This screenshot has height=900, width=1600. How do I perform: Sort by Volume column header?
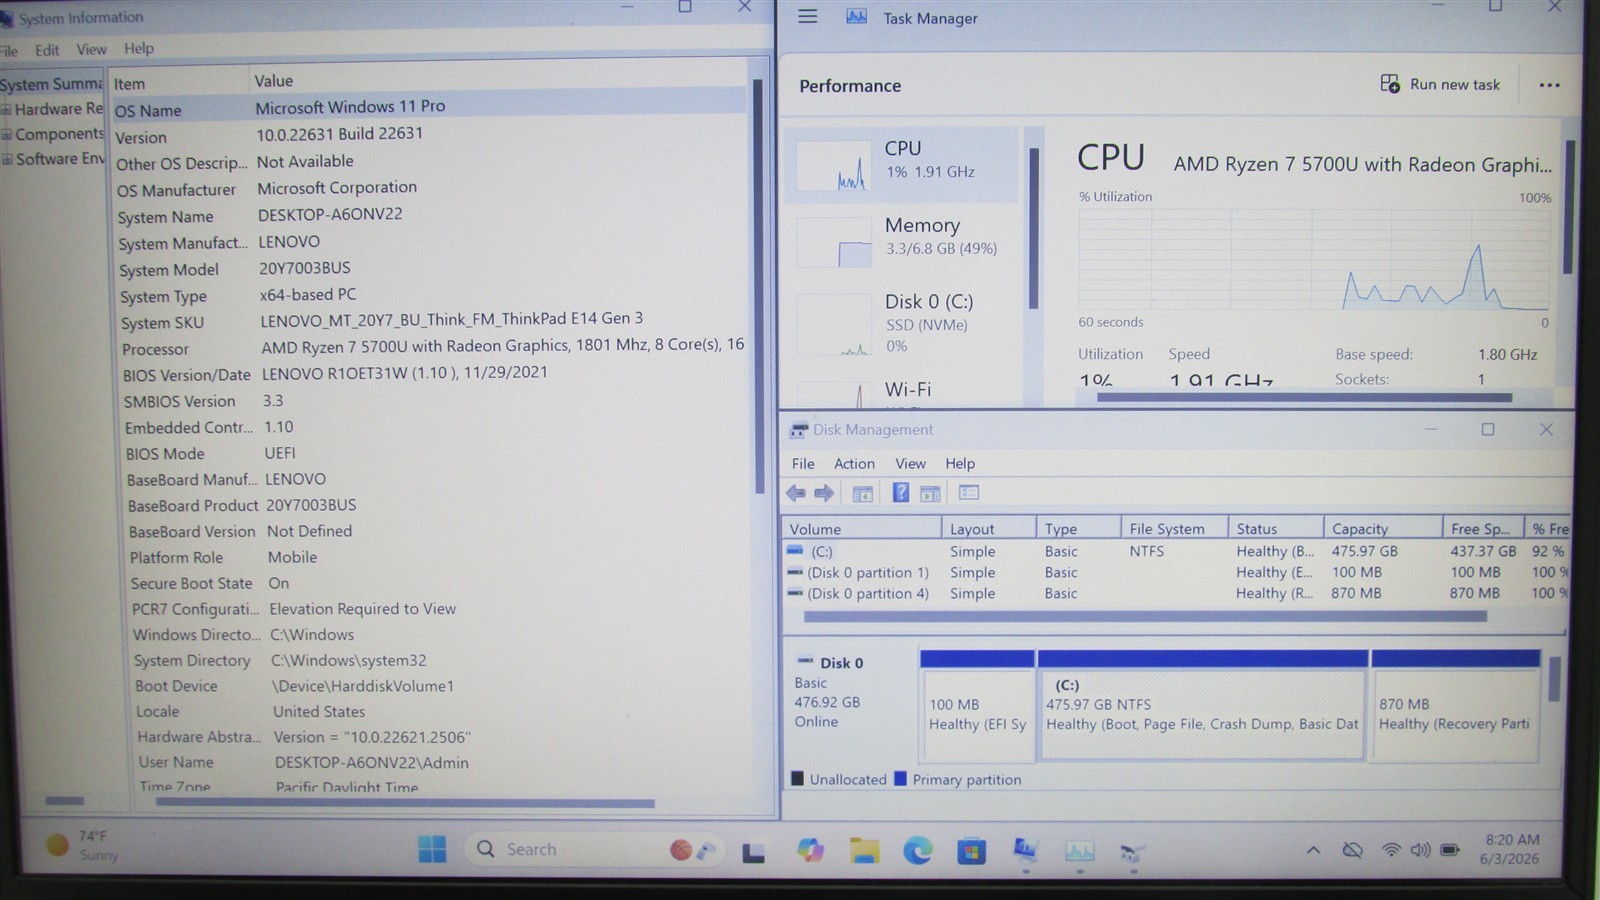[x=861, y=529]
